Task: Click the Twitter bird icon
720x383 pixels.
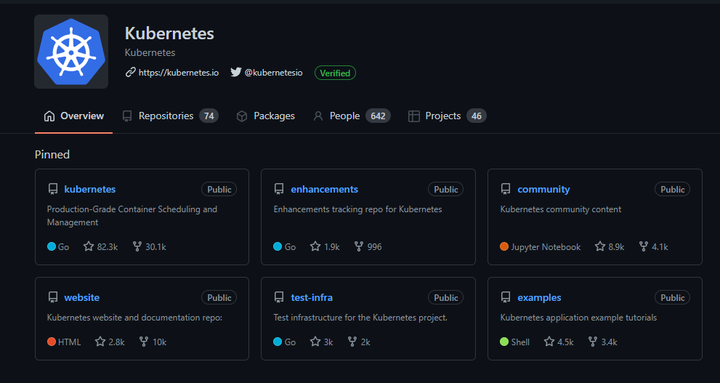Action: [x=236, y=73]
